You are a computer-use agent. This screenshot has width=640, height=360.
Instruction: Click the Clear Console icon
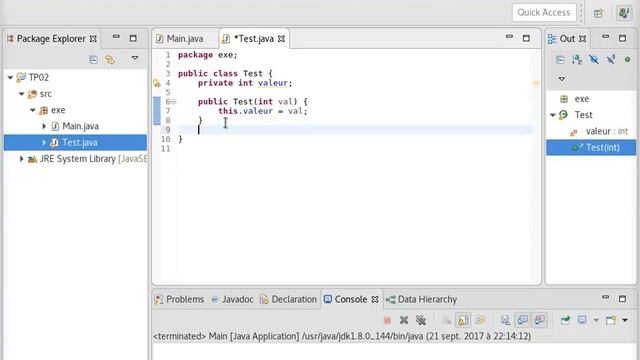(447, 320)
